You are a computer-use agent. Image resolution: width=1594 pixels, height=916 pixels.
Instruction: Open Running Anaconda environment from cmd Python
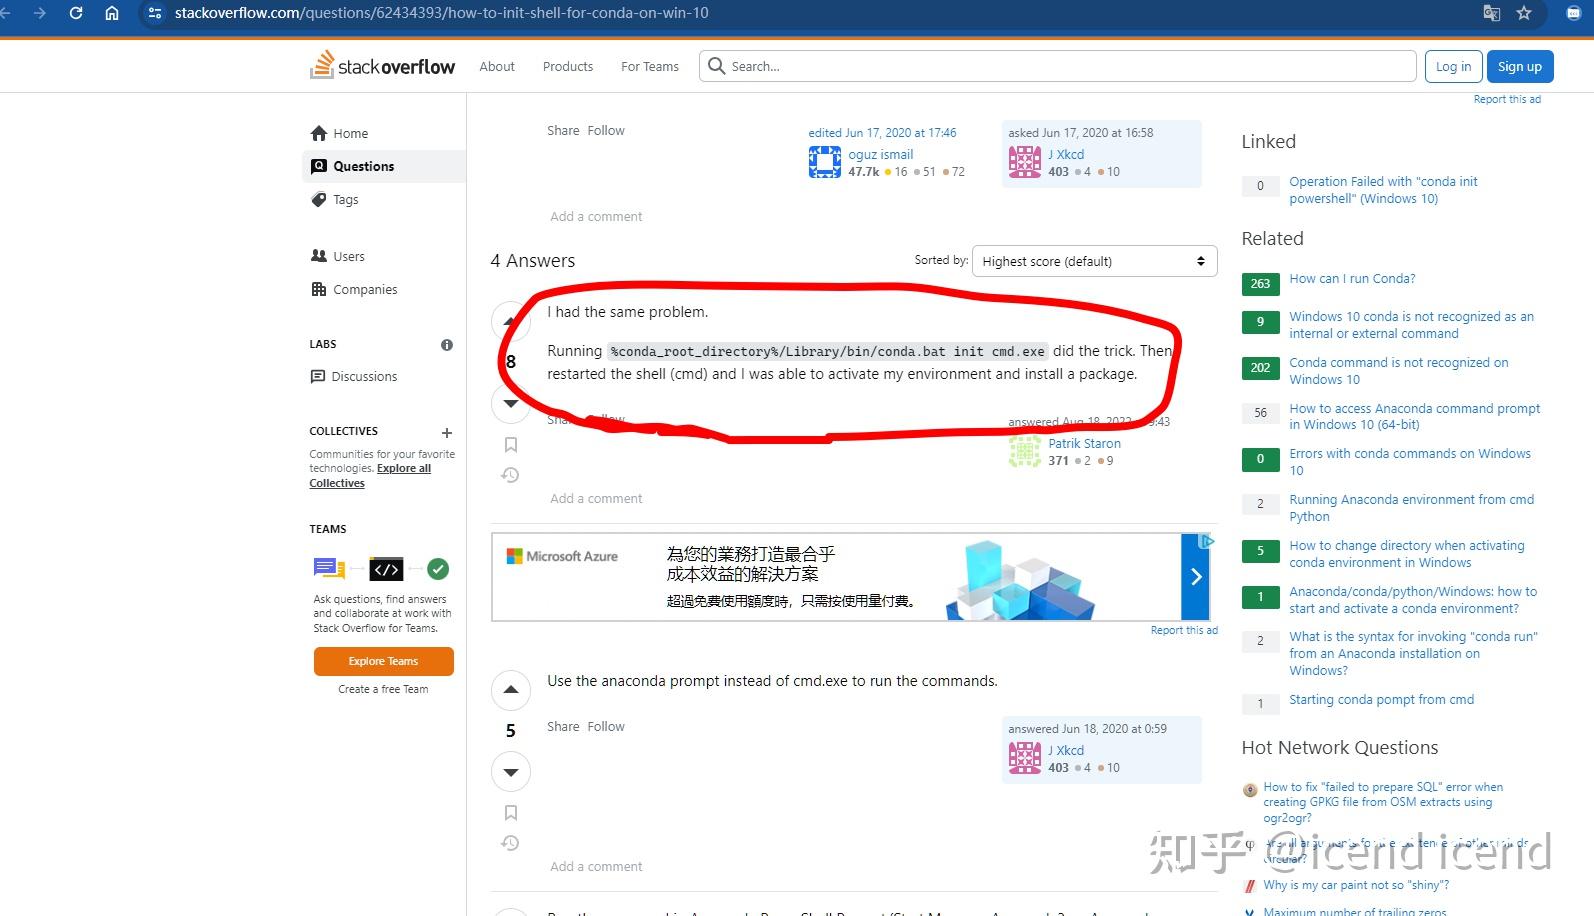(1411, 507)
